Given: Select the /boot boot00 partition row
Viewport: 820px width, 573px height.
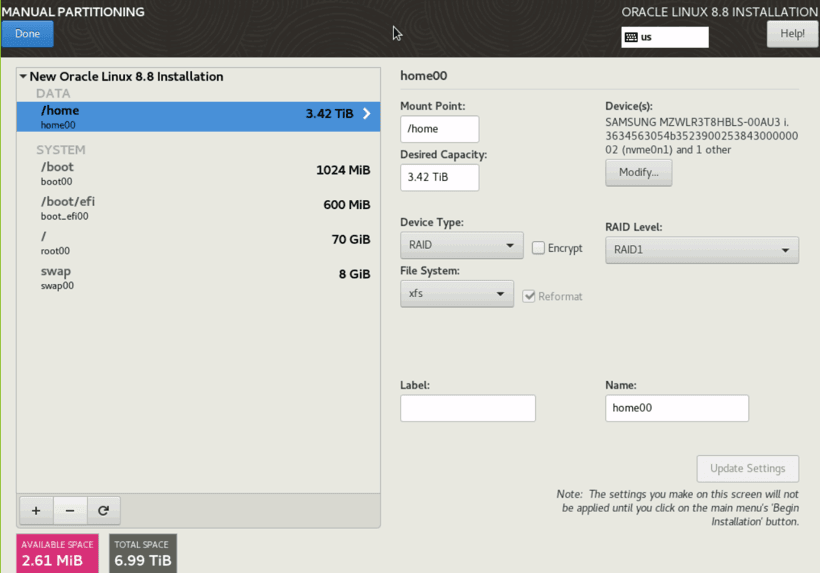Looking at the screenshot, I should 198,173.
